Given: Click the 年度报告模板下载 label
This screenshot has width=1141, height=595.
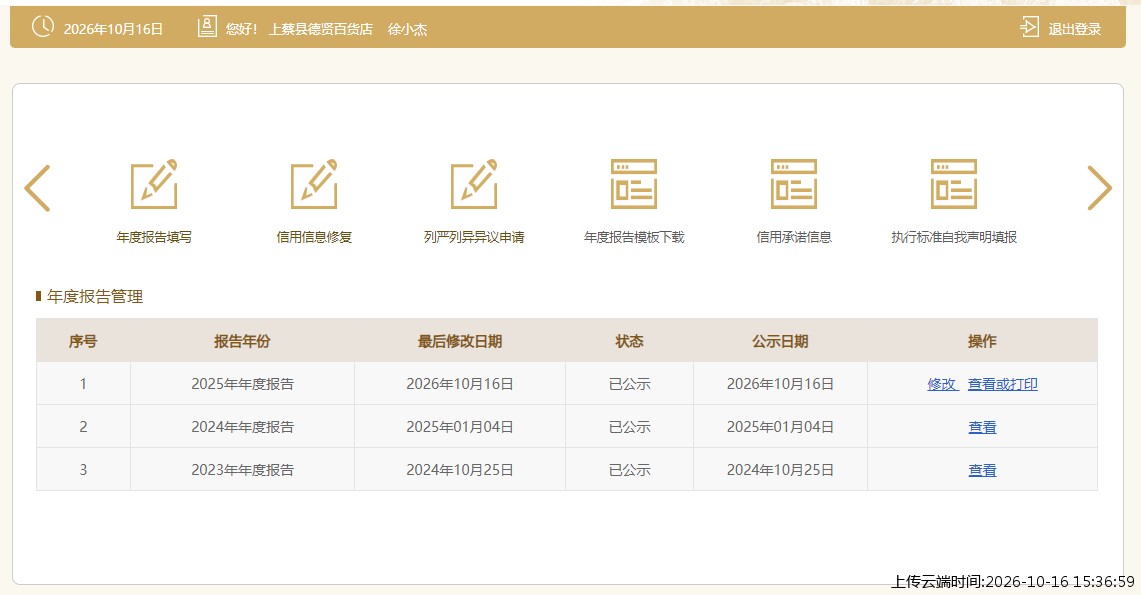Looking at the screenshot, I should [x=634, y=237].
